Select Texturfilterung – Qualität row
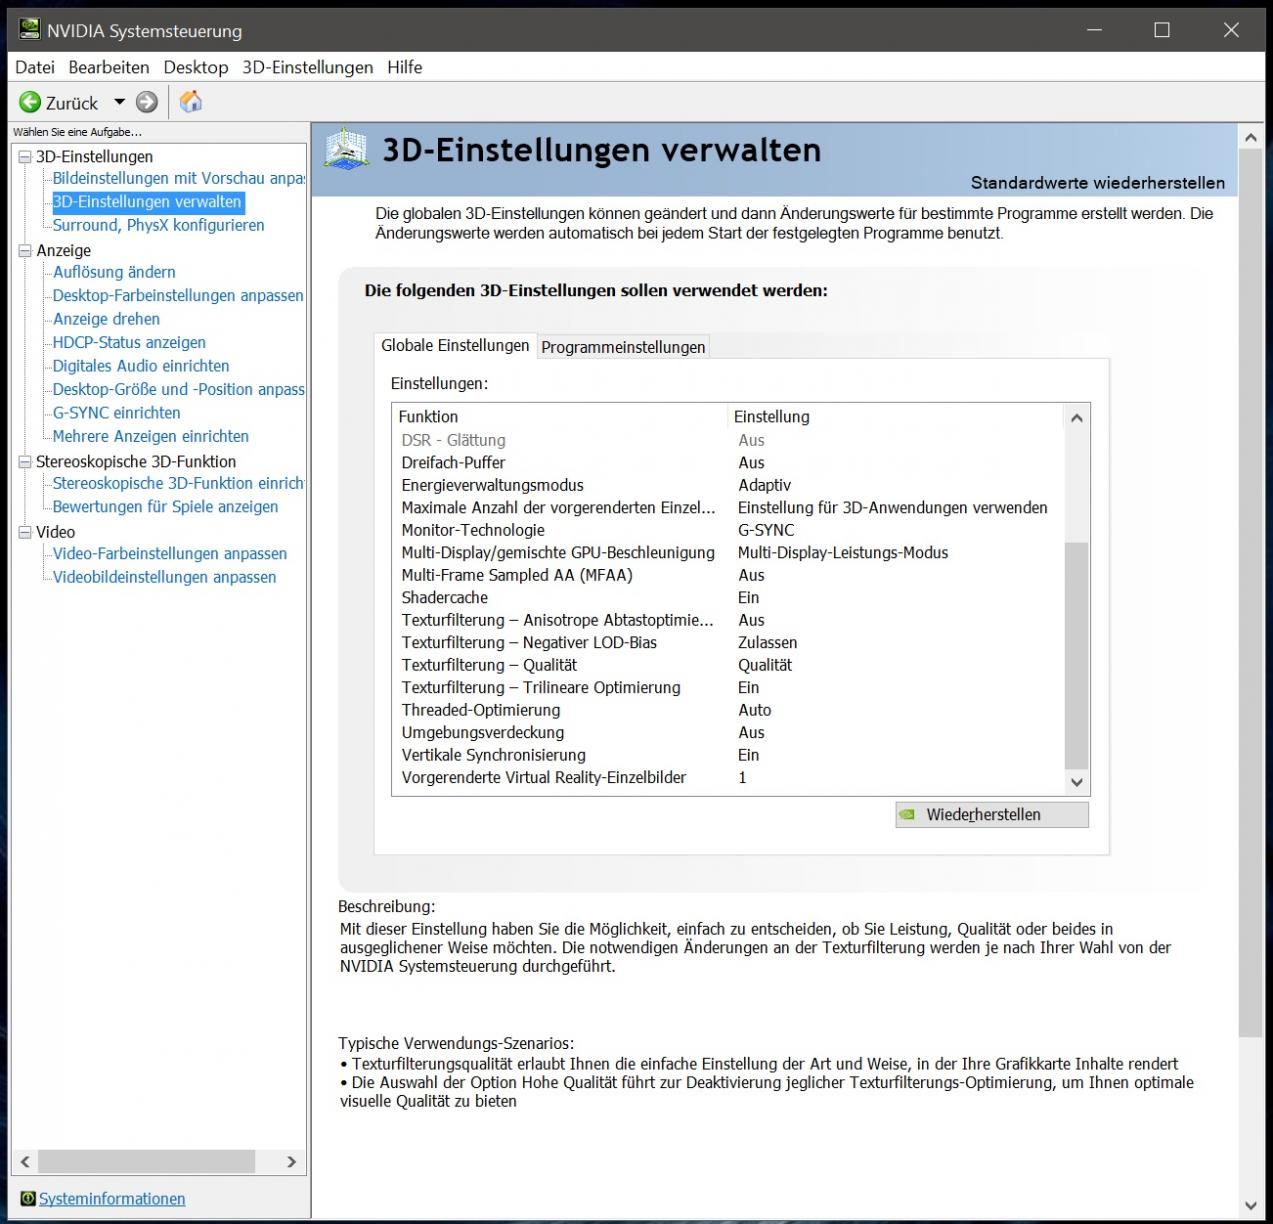1273x1224 pixels. pos(728,665)
